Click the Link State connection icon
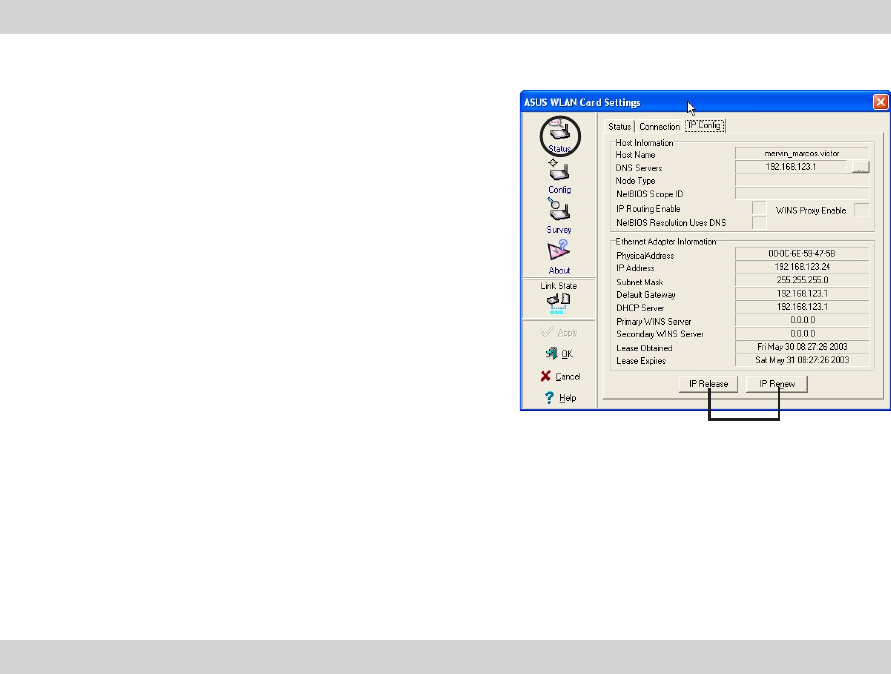891x674 pixels. coord(558,303)
